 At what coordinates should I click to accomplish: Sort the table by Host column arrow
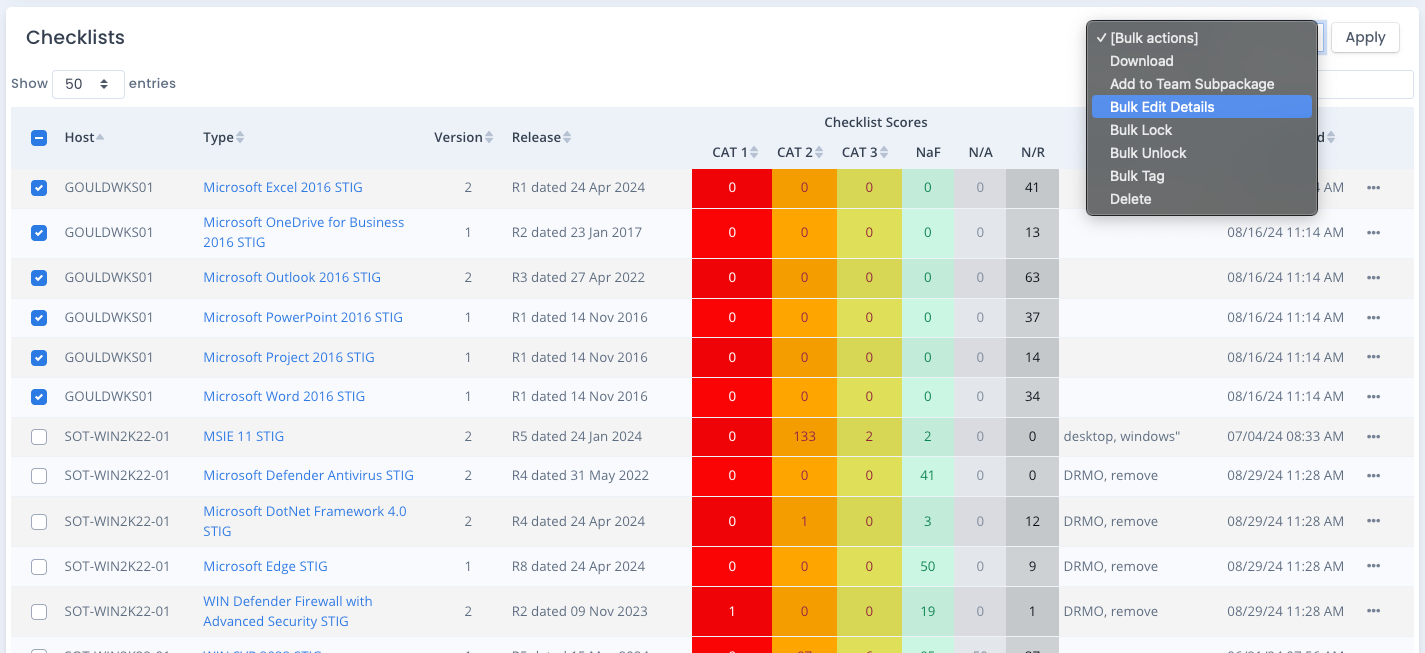coord(100,137)
